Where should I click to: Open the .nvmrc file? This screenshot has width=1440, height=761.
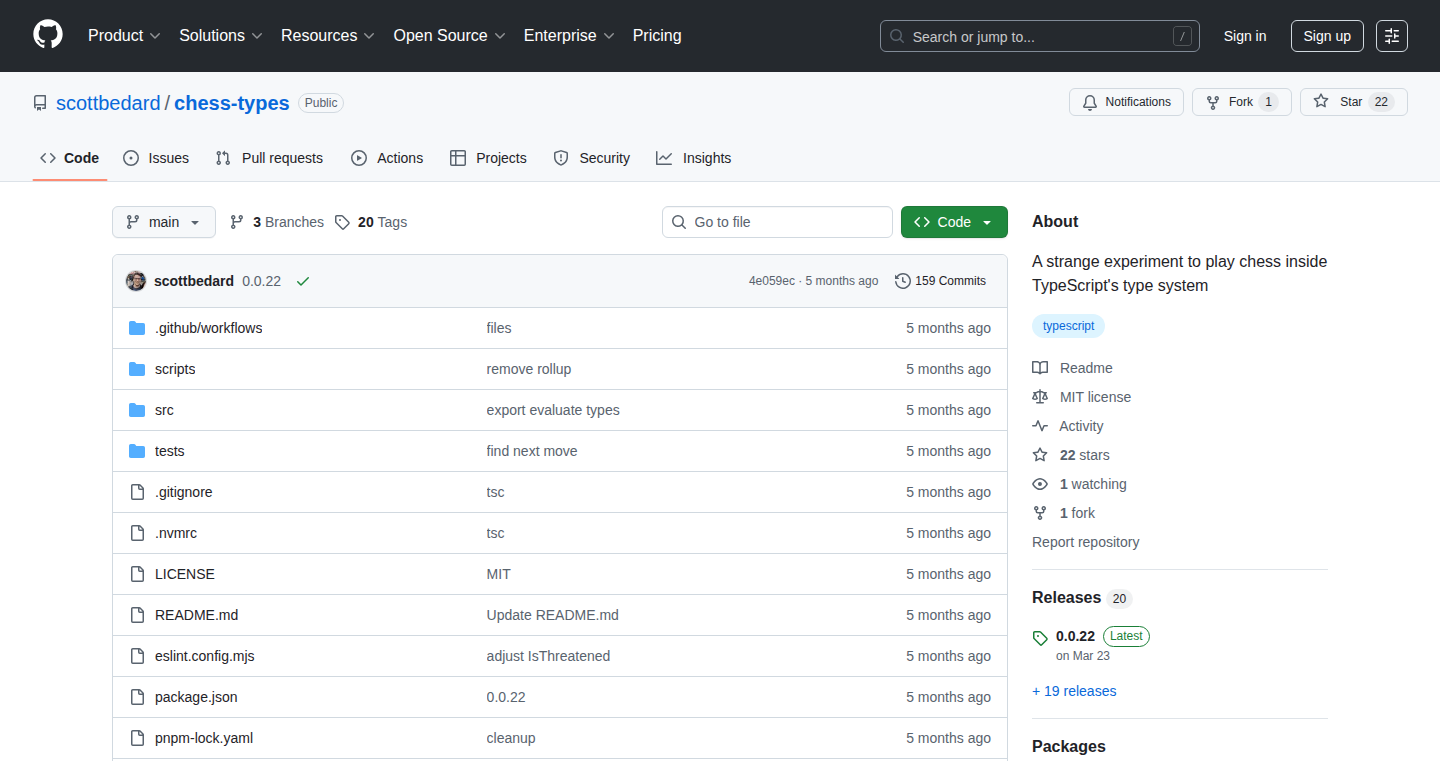point(176,533)
